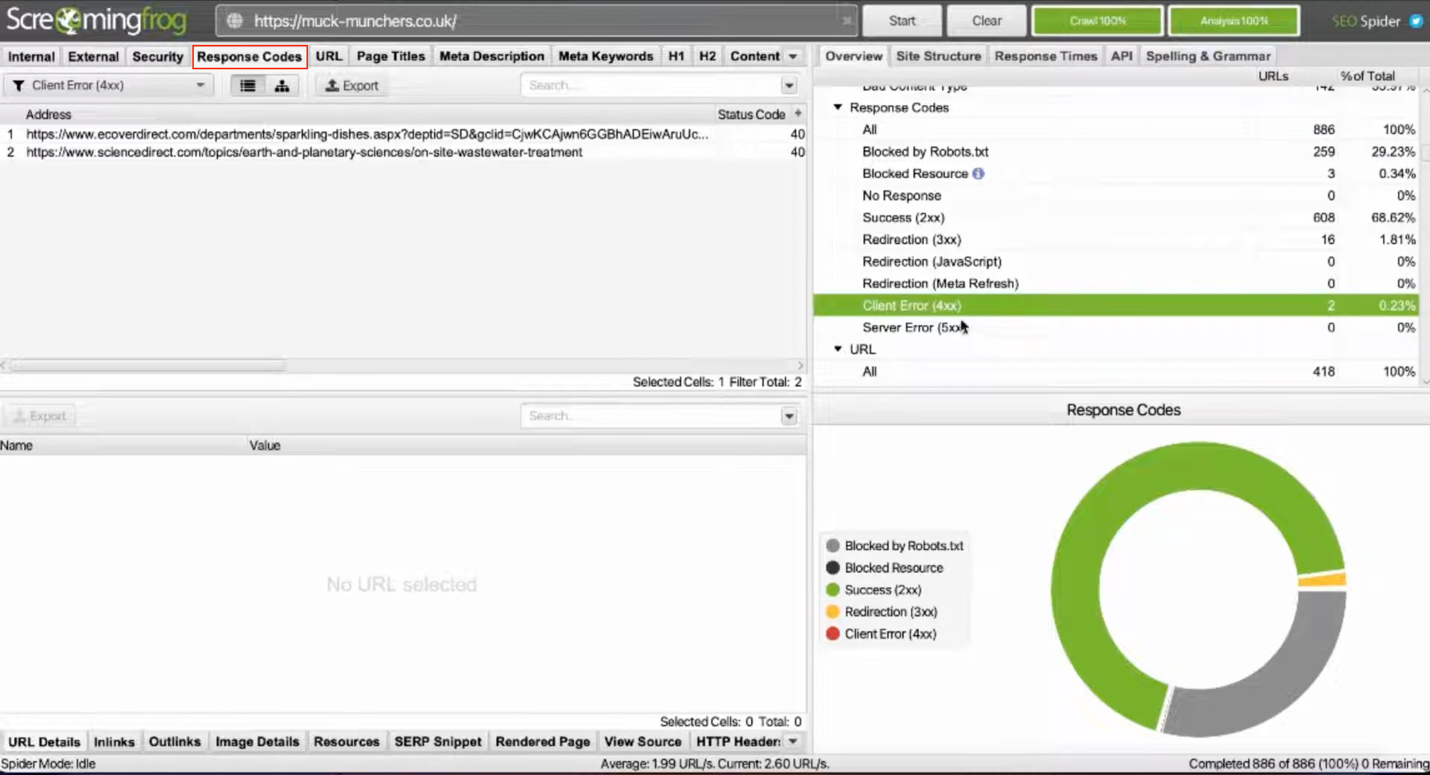Image resolution: width=1430 pixels, height=775 pixels.
Task: Switch to tree view icon
Action: click(x=282, y=86)
